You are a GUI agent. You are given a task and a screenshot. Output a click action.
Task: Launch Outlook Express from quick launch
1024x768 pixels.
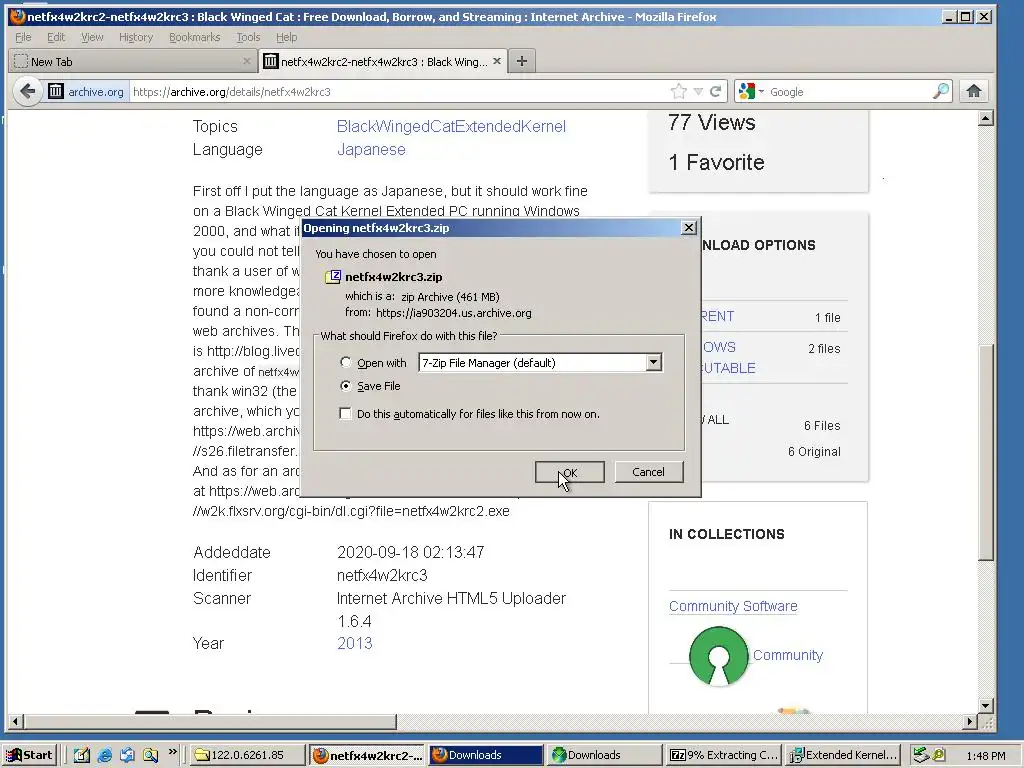[x=127, y=755]
